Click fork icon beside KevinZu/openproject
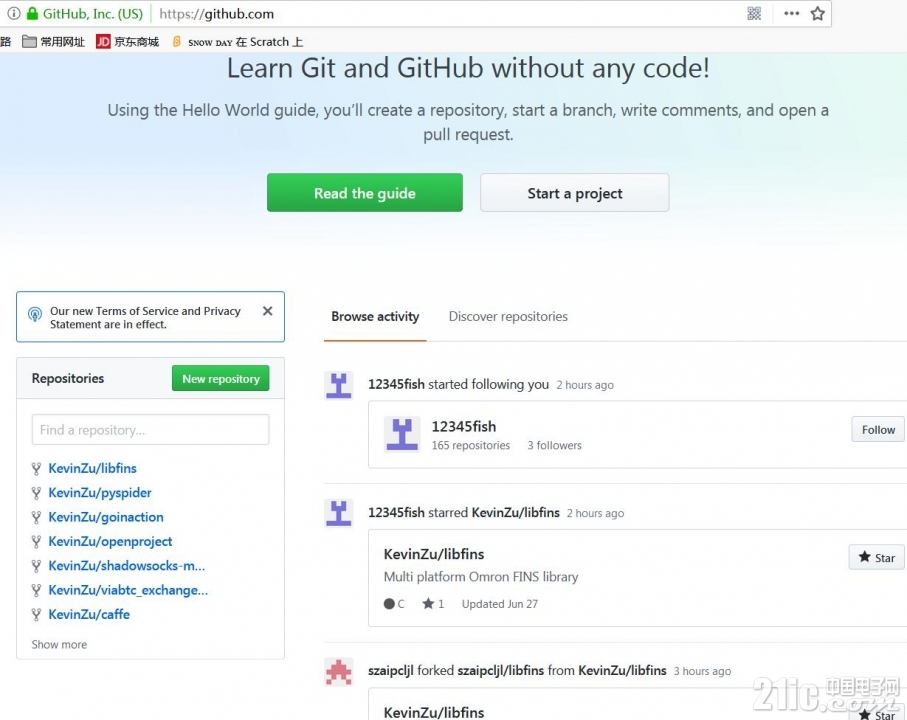Image resolution: width=907 pixels, height=720 pixels. tap(36, 541)
